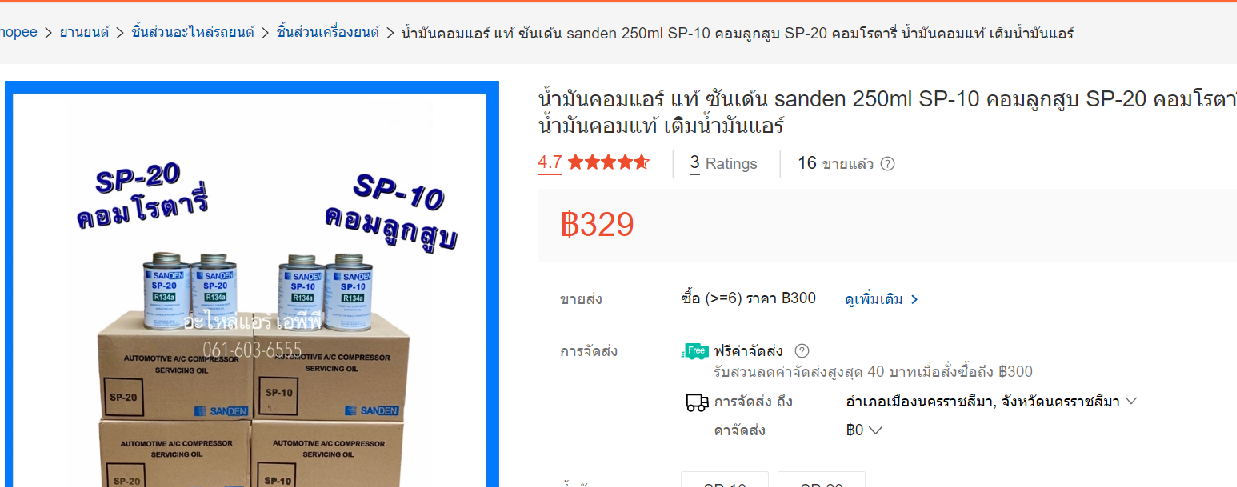
Task: Go to ยานยนต์ breadcrumb category
Action: pyautogui.click(x=84, y=33)
